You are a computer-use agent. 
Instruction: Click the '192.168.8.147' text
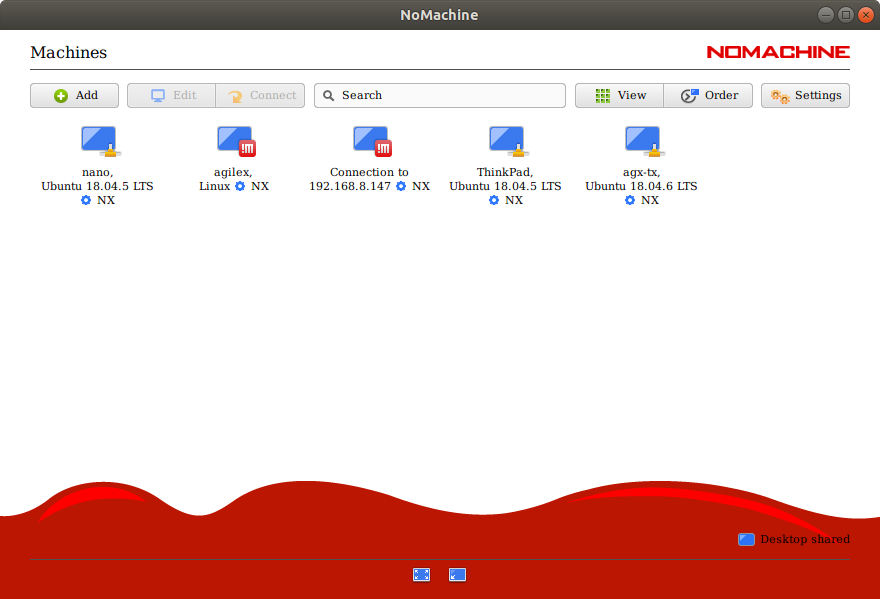pyautogui.click(x=350, y=186)
